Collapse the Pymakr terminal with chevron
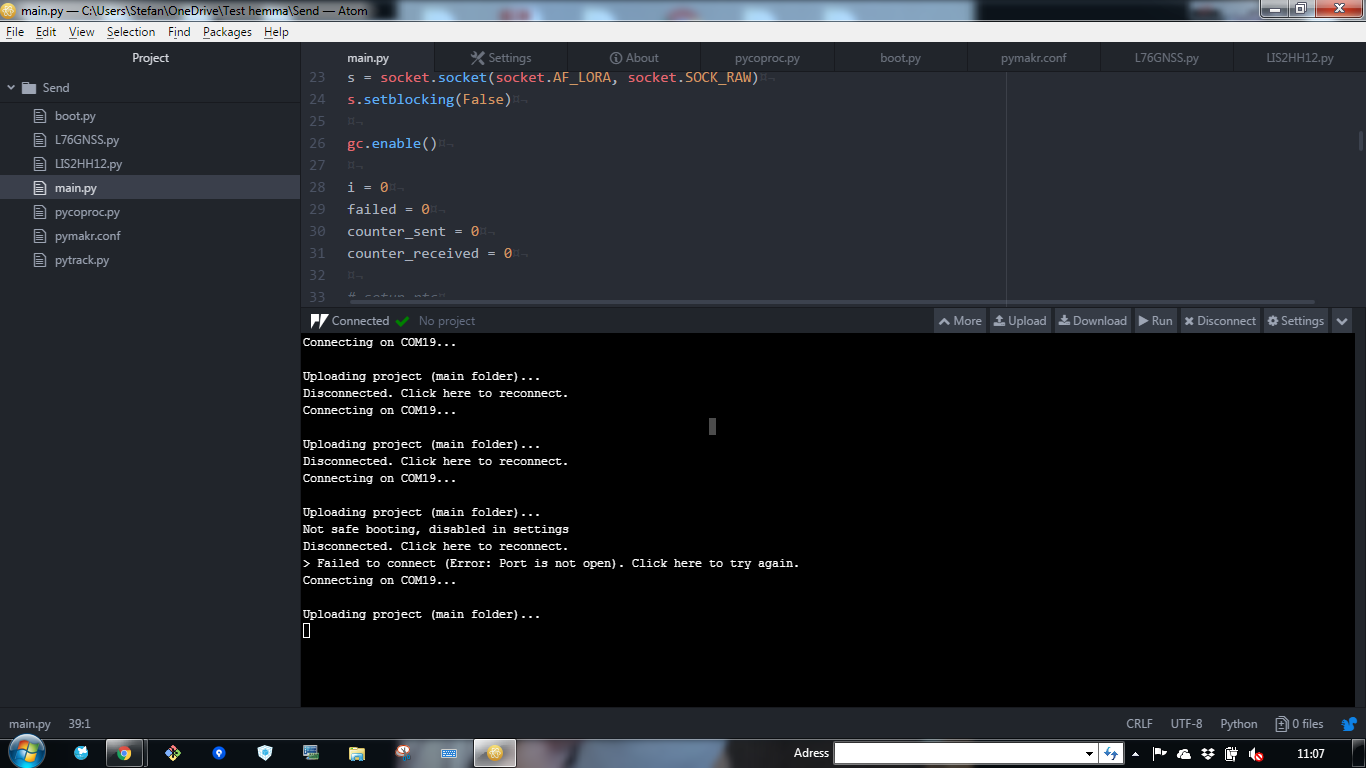The image size is (1366, 768). click(1342, 321)
